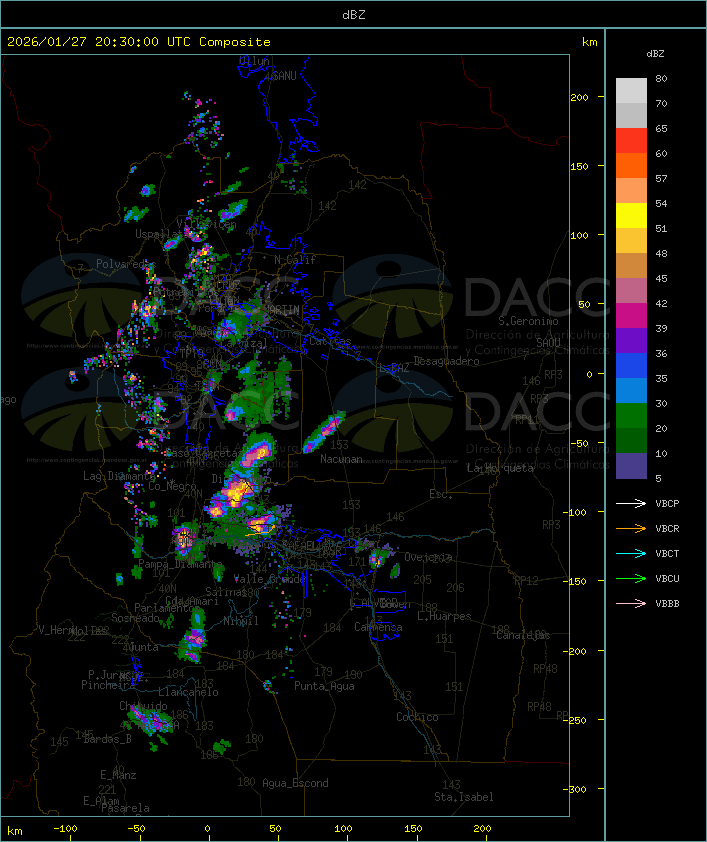Click the Pasarela place label
The image size is (707, 842).
(x=125, y=808)
